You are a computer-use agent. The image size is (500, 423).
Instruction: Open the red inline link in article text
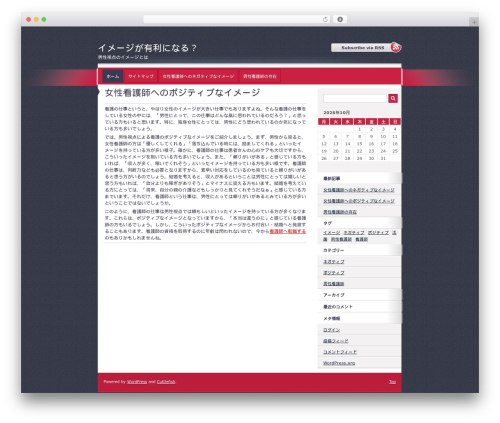pos(287,231)
